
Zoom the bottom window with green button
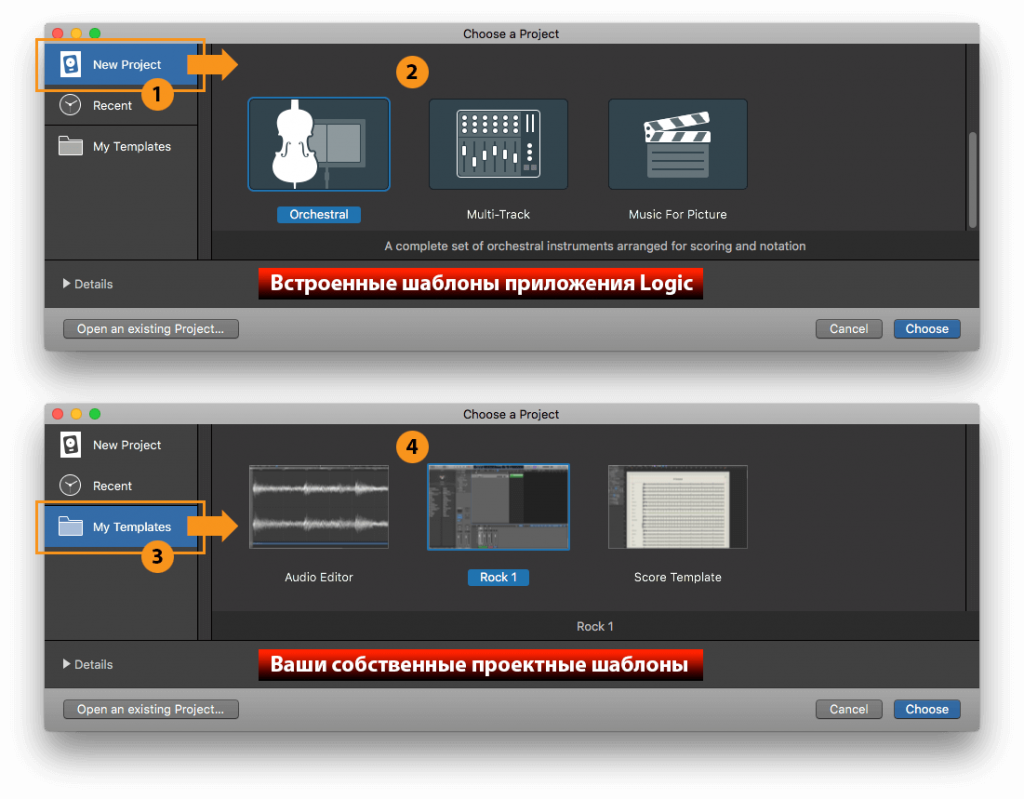[95, 414]
